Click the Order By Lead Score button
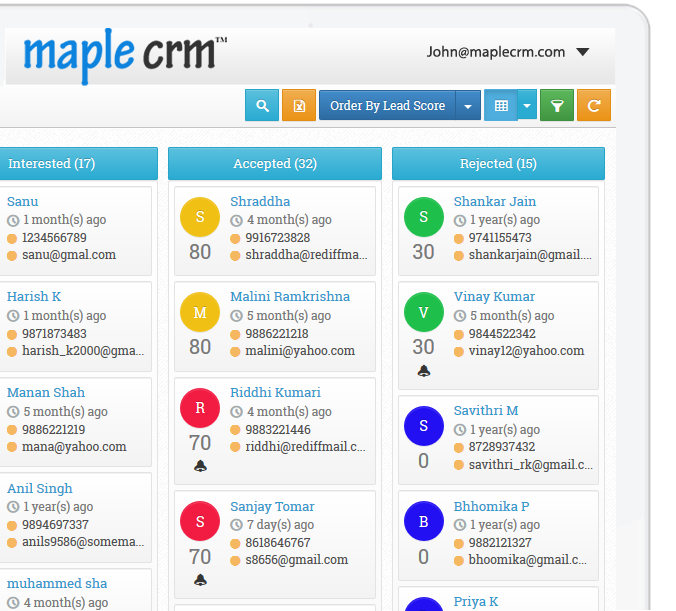This screenshot has width=676, height=611. coord(387,105)
